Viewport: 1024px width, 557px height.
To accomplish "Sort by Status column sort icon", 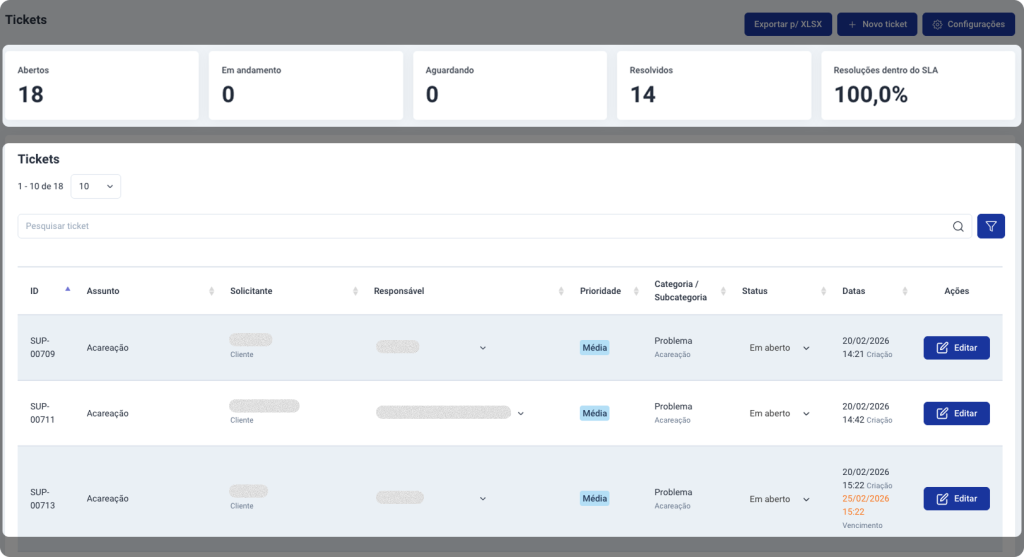I will click(x=824, y=291).
